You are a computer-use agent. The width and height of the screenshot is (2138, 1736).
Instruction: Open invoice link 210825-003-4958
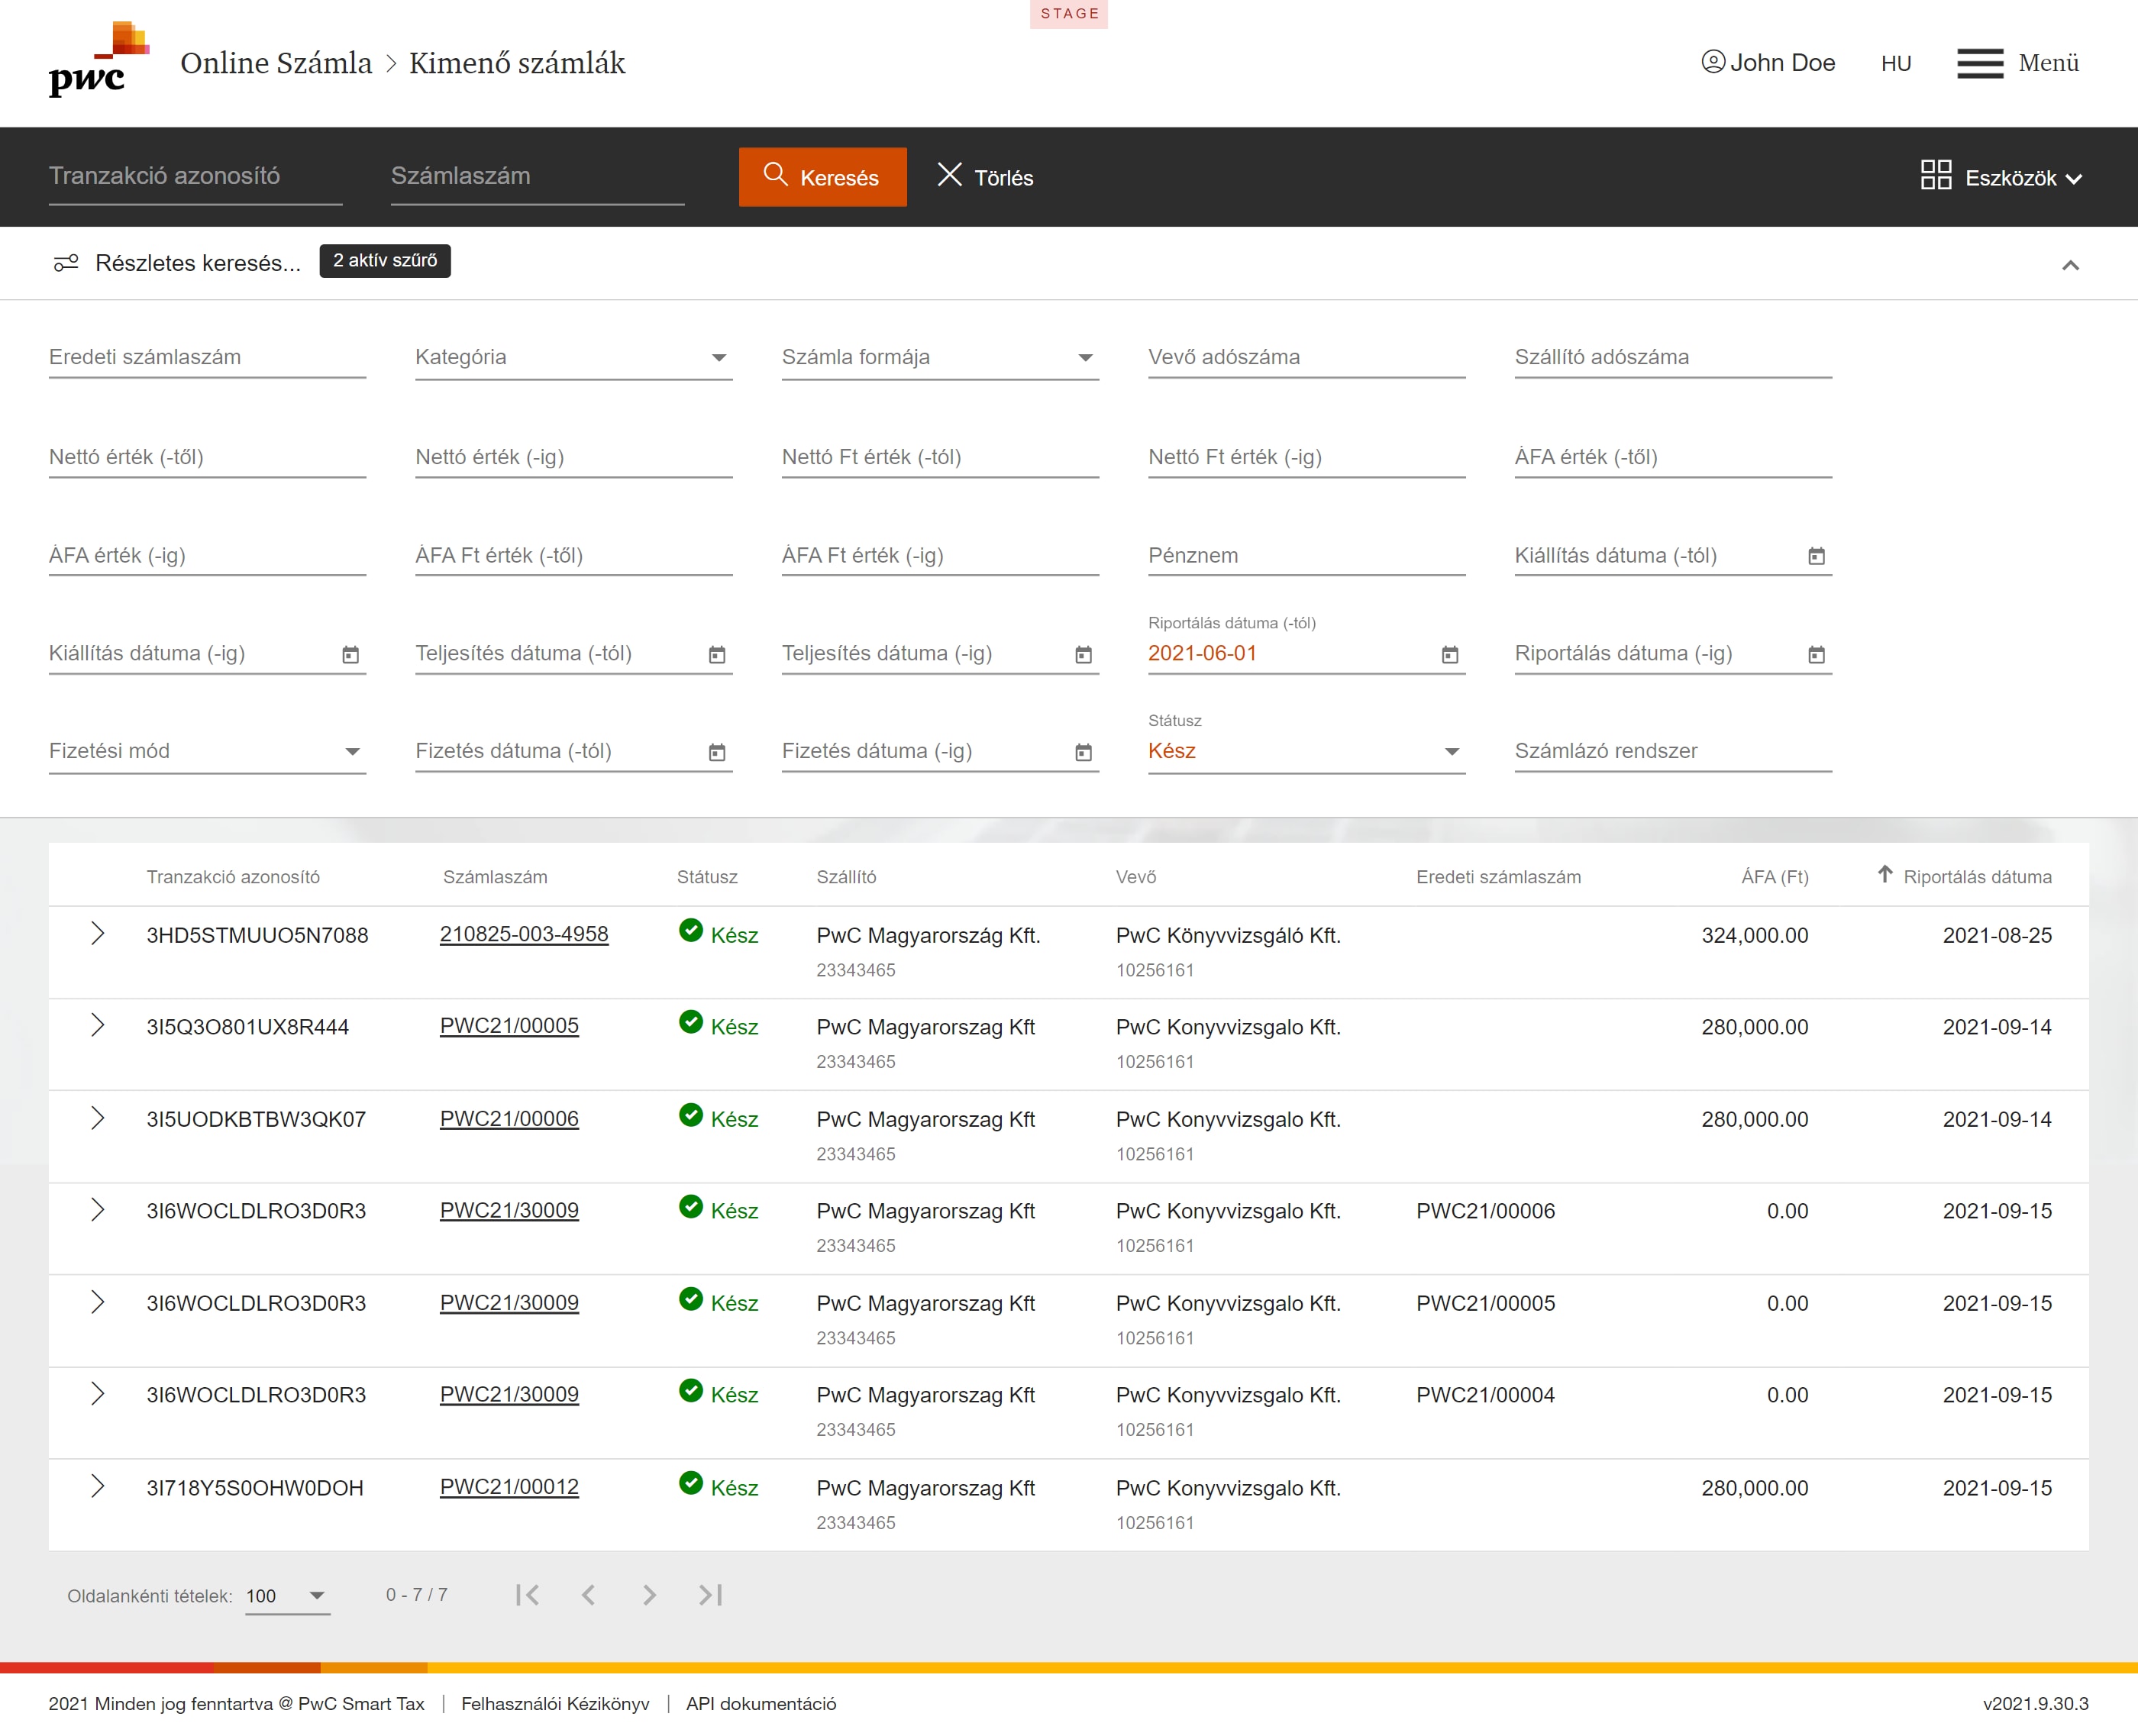pos(524,934)
